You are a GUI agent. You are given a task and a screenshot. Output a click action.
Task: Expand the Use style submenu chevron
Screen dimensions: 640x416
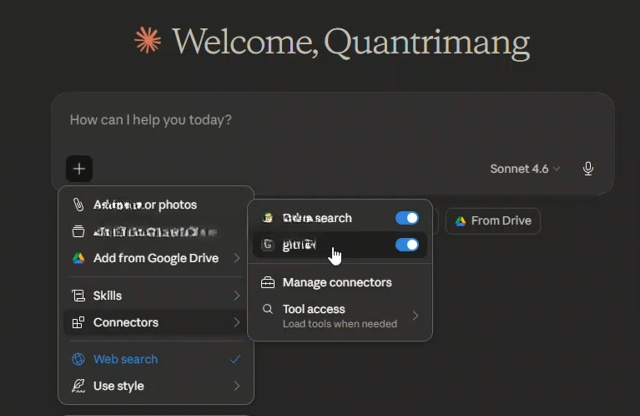click(x=237, y=386)
